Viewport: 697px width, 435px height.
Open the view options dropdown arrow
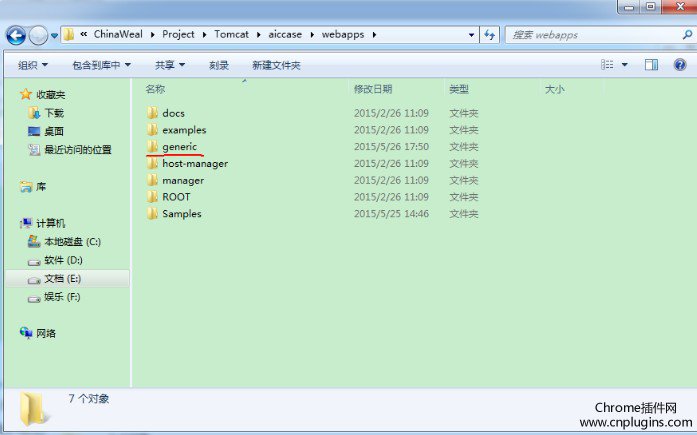tap(625, 65)
